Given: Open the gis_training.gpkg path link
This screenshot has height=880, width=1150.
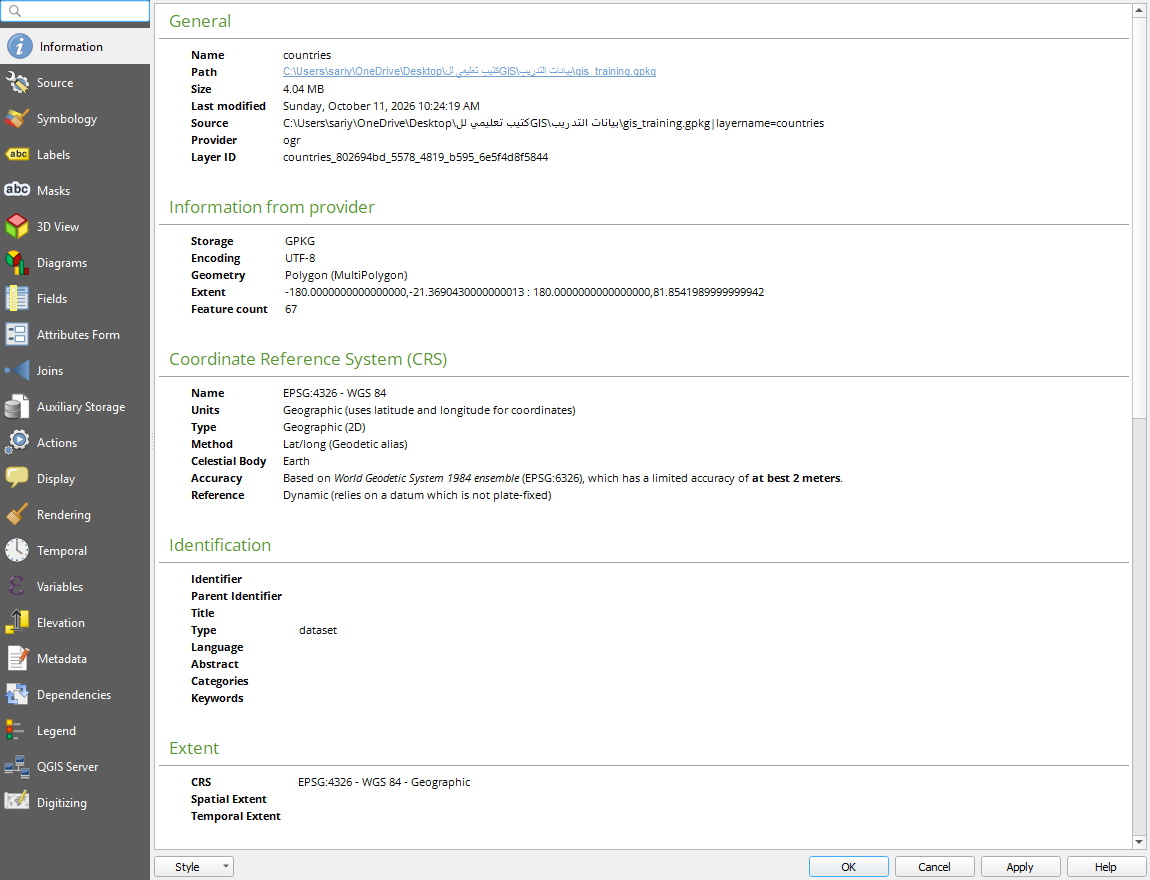Looking at the screenshot, I should click(x=469, y=72).
